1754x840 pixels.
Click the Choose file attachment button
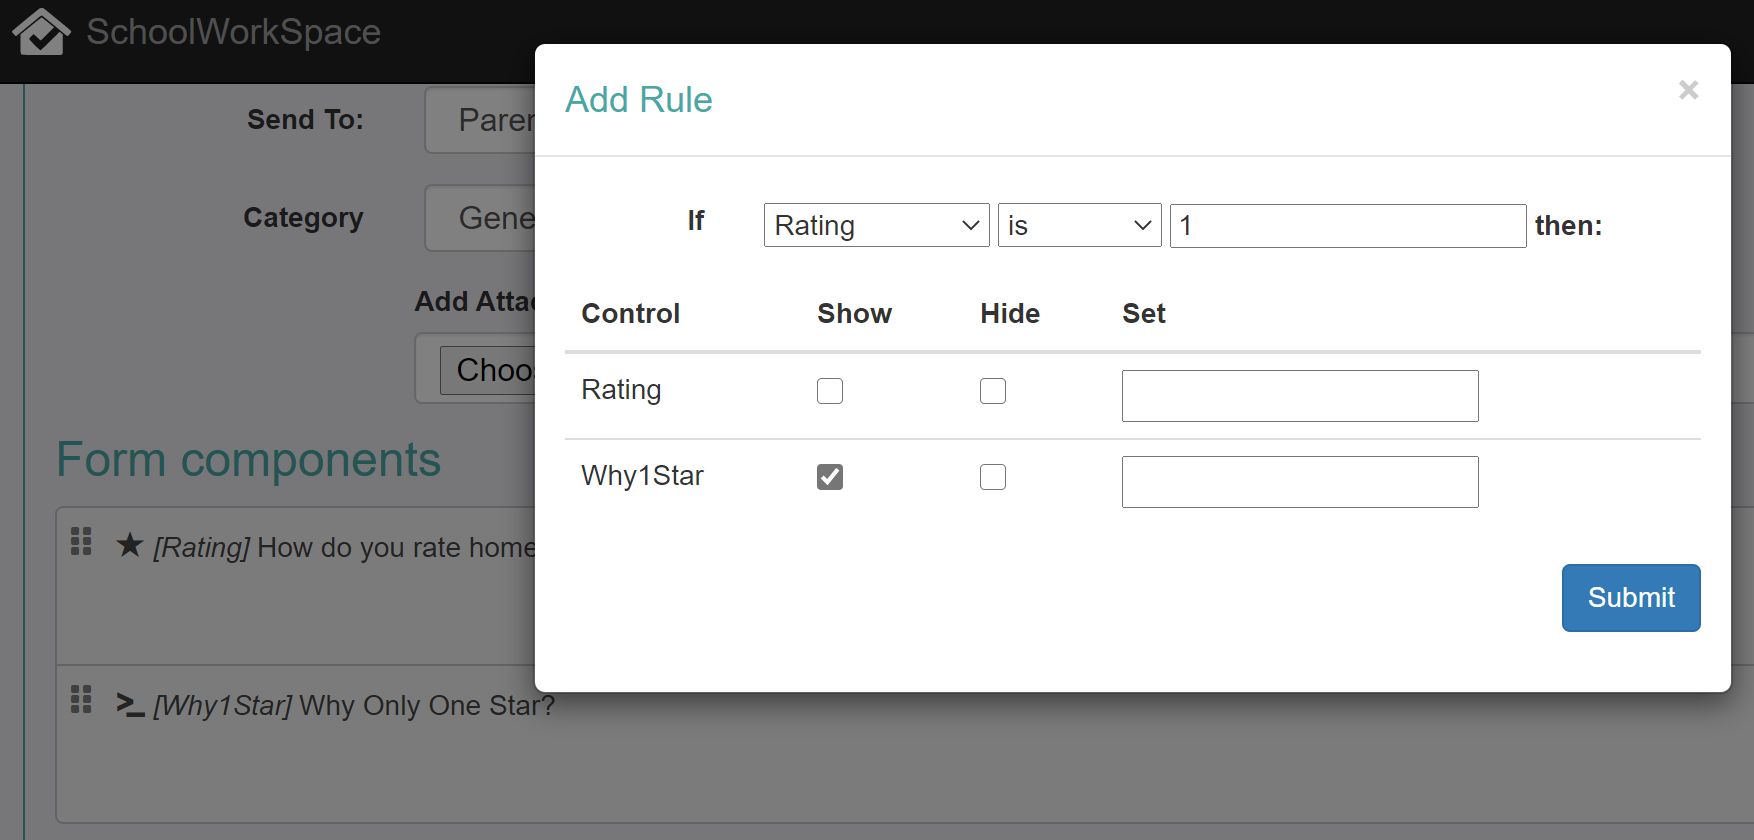tap(489, 370)
